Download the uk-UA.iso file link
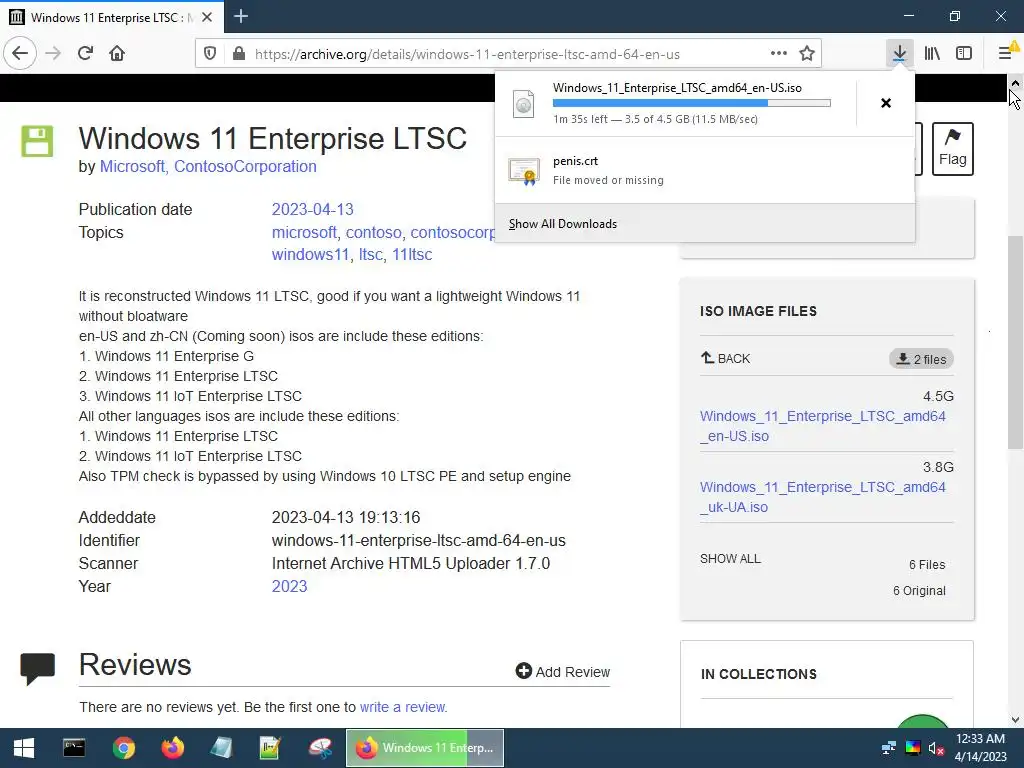Viewport: 1024px width, 768px height. (x=822, y=497)
